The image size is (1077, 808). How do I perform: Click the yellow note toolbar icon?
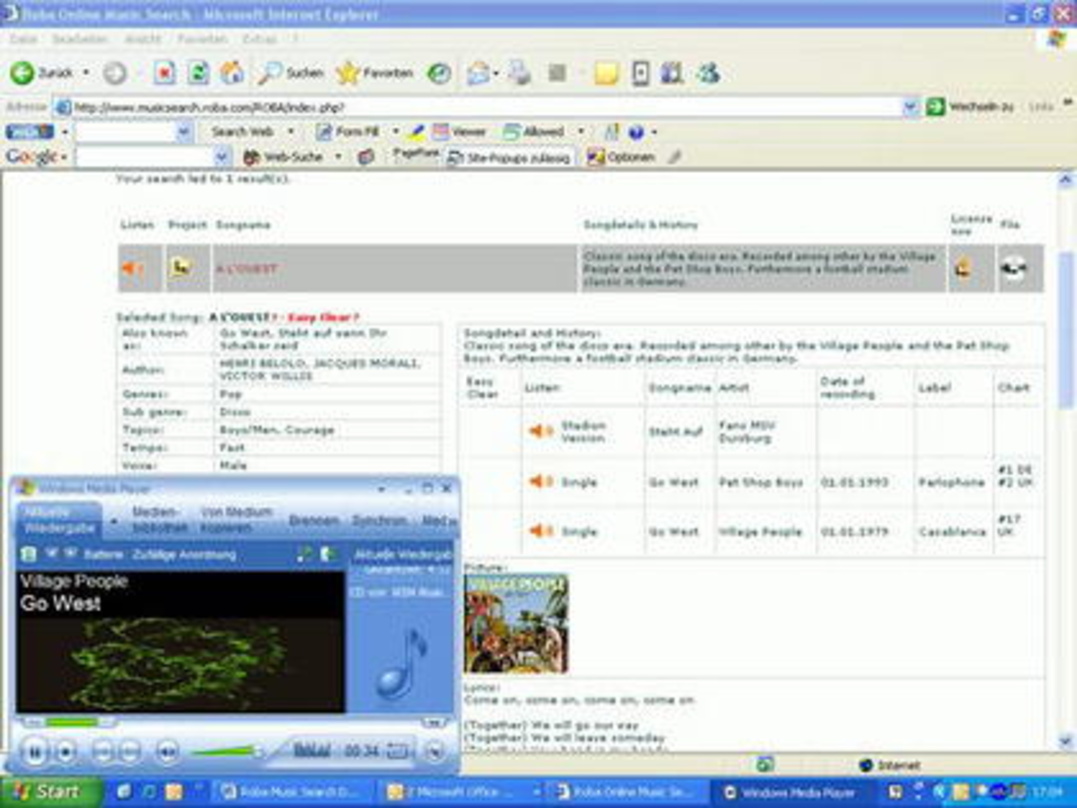[x=606, y=73]
